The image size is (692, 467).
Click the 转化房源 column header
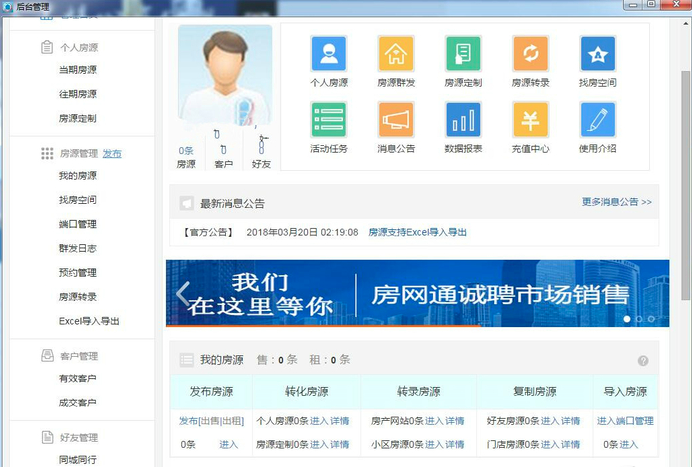coord(307,392)
